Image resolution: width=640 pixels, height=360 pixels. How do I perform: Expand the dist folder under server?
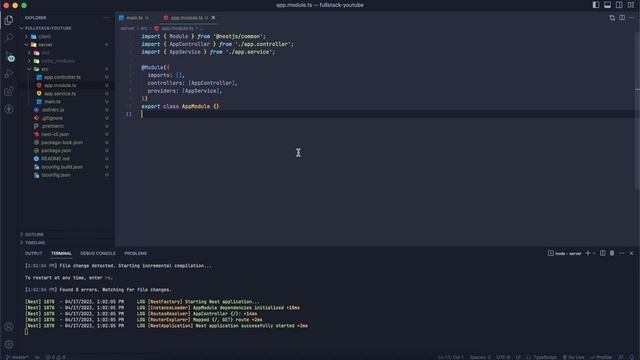(45, 53)
